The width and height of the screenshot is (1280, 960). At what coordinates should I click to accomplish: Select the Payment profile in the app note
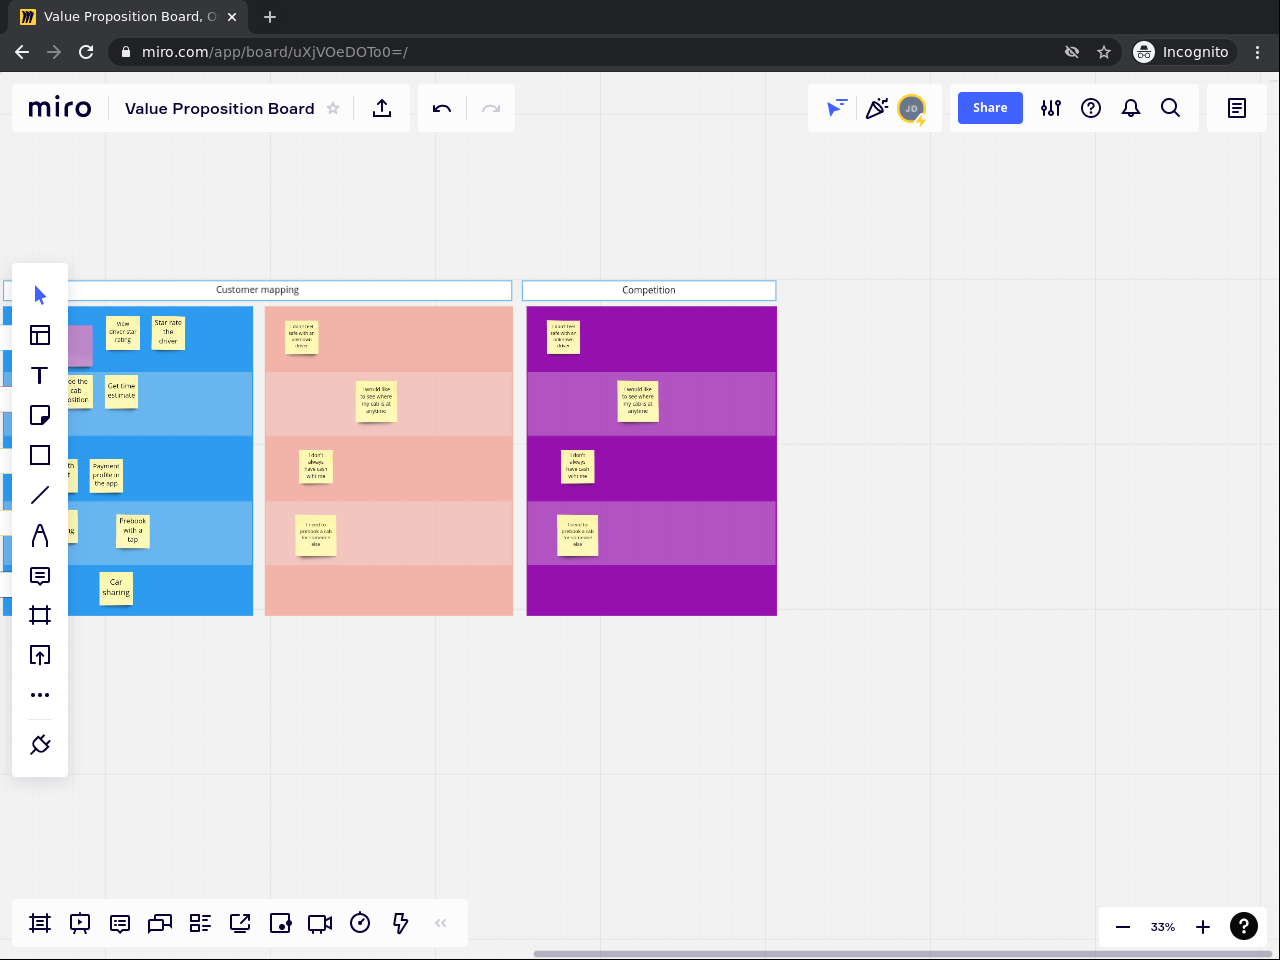coord(106,476)
